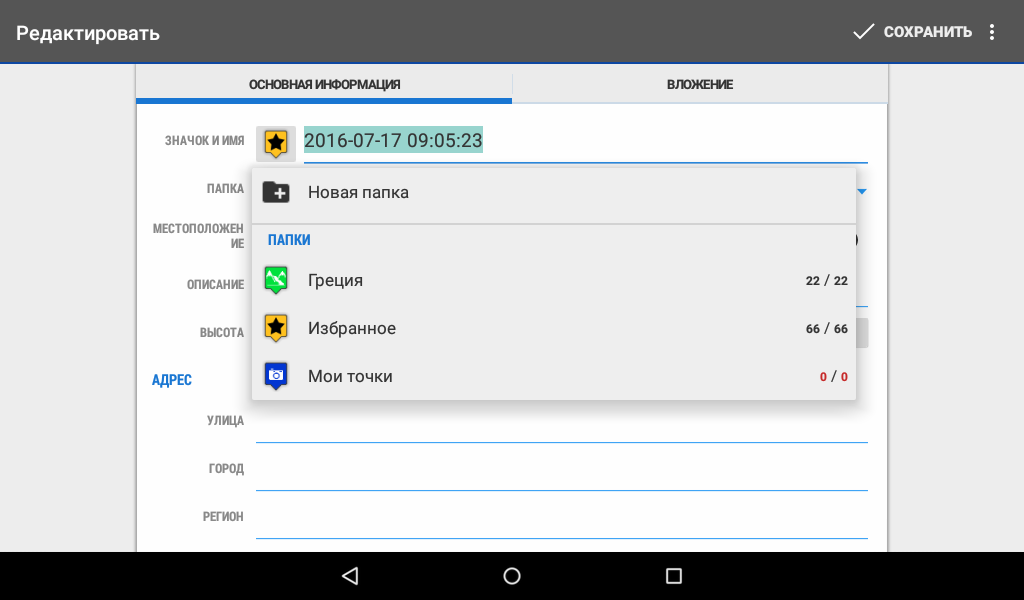The height and width of the screenshot is (600, 1024).
Task: Click the new folder plus icon
Action: point(276,192)
